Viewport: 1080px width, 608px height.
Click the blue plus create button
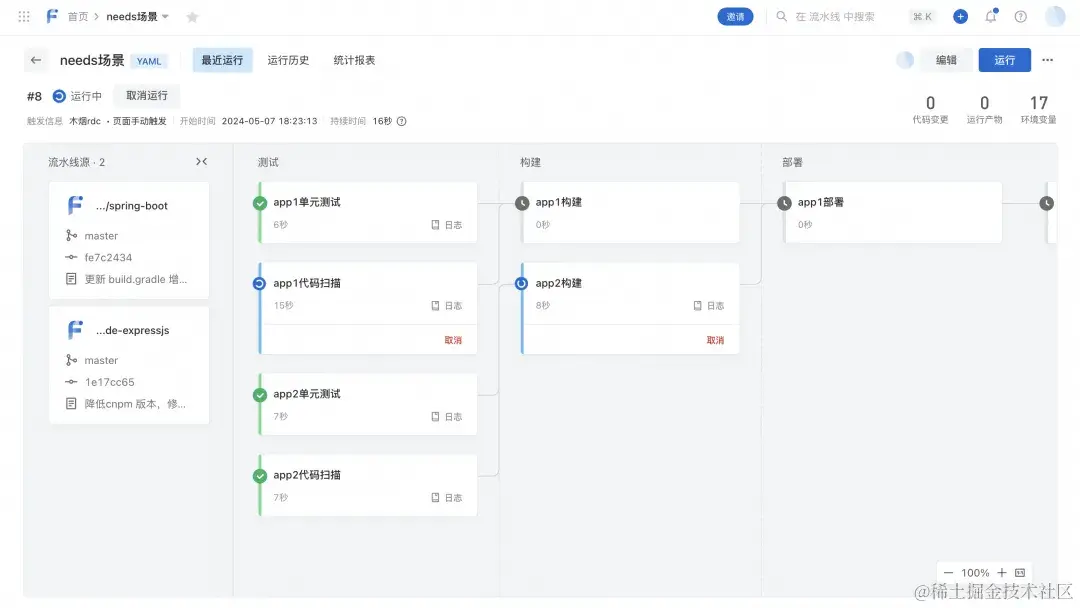pos(960,16)
